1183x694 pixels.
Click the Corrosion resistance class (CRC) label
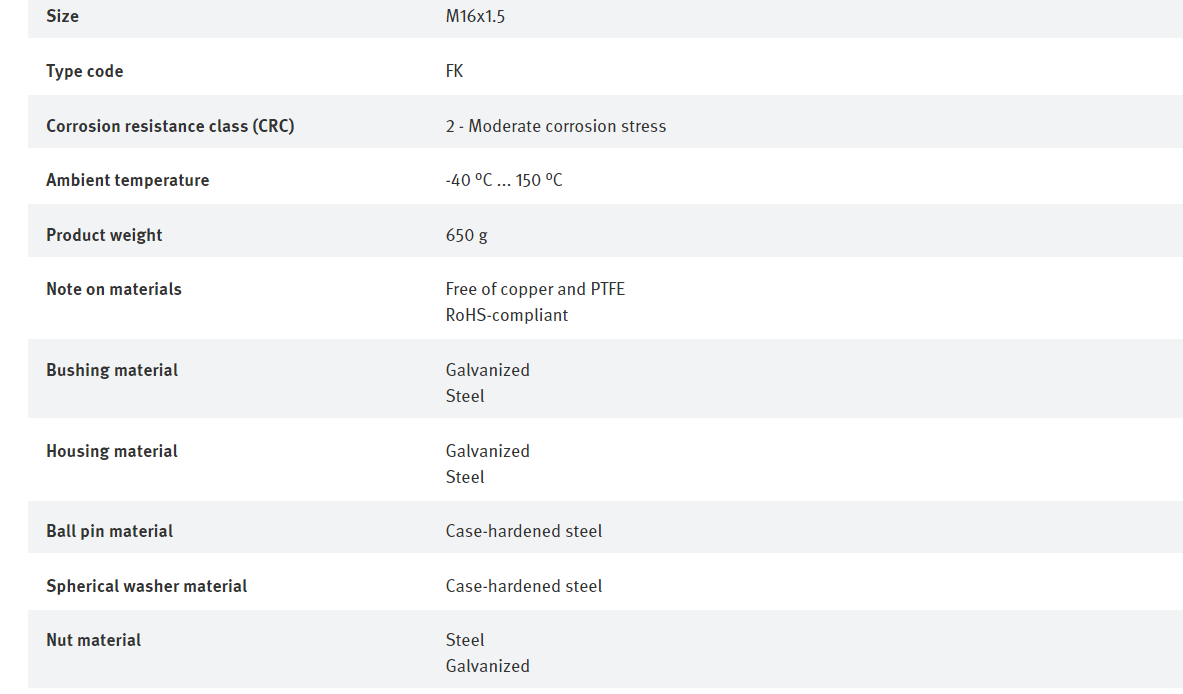coord(170,126)
